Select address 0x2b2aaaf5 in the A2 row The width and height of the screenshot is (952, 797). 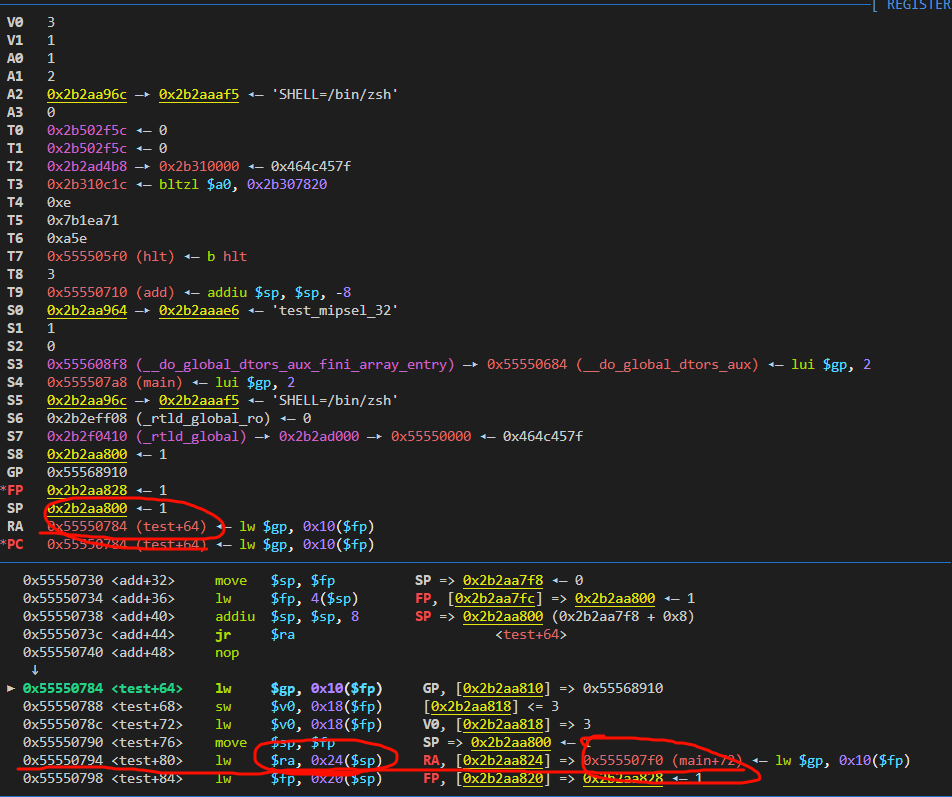click(199, 94)
